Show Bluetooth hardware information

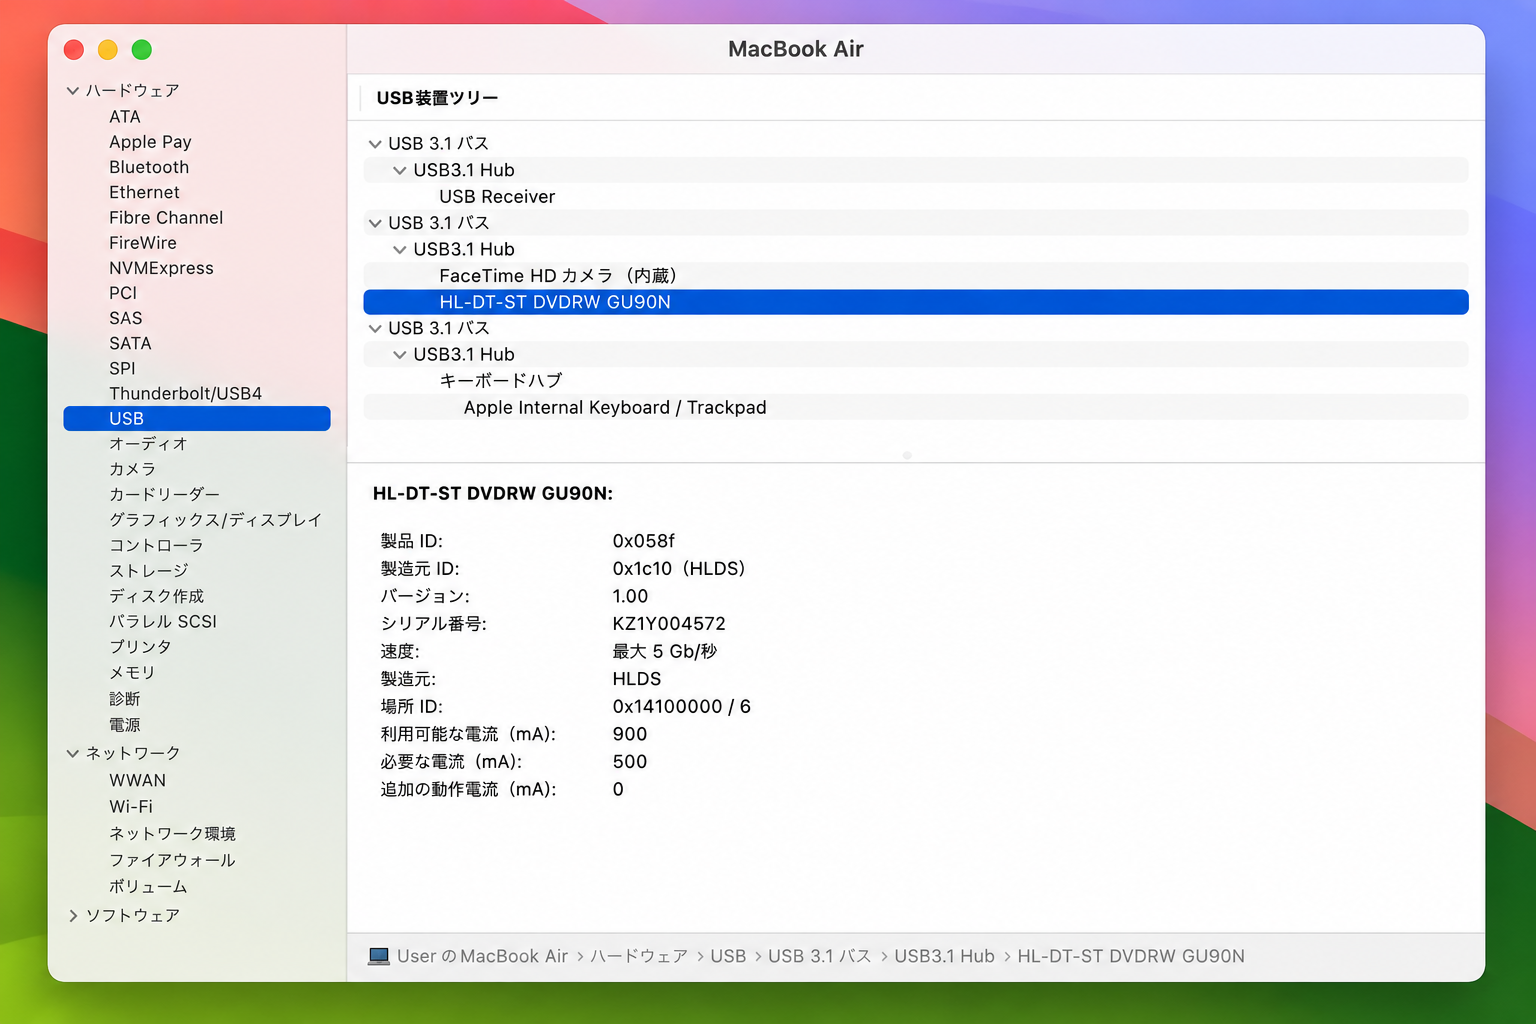[x=149, y=167]
